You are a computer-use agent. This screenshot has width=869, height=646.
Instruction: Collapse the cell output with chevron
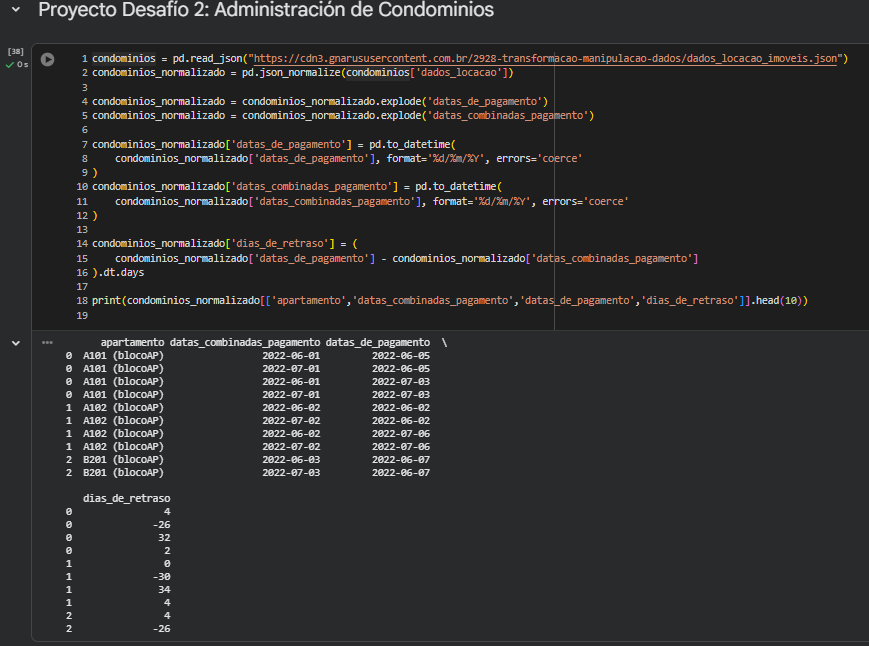15,342
